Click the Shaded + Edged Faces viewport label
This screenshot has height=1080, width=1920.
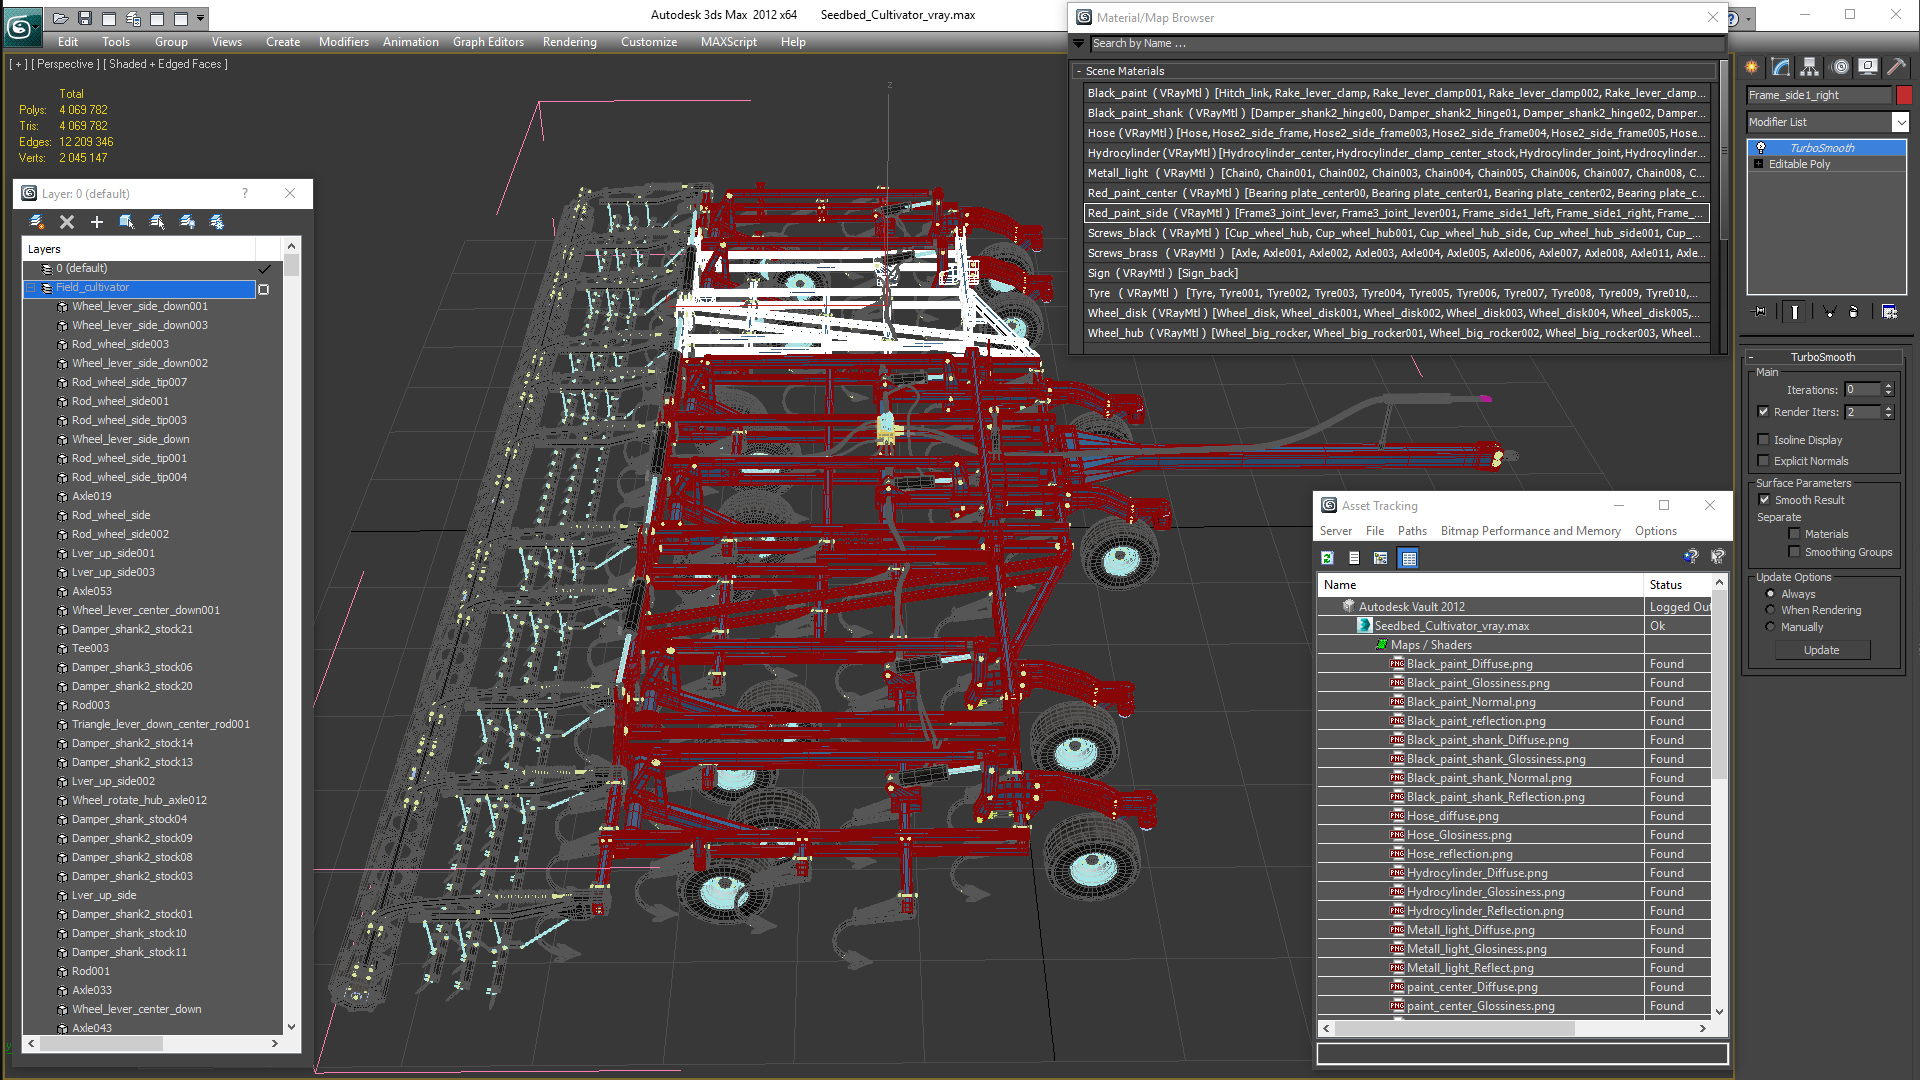[x=165, y=64]
